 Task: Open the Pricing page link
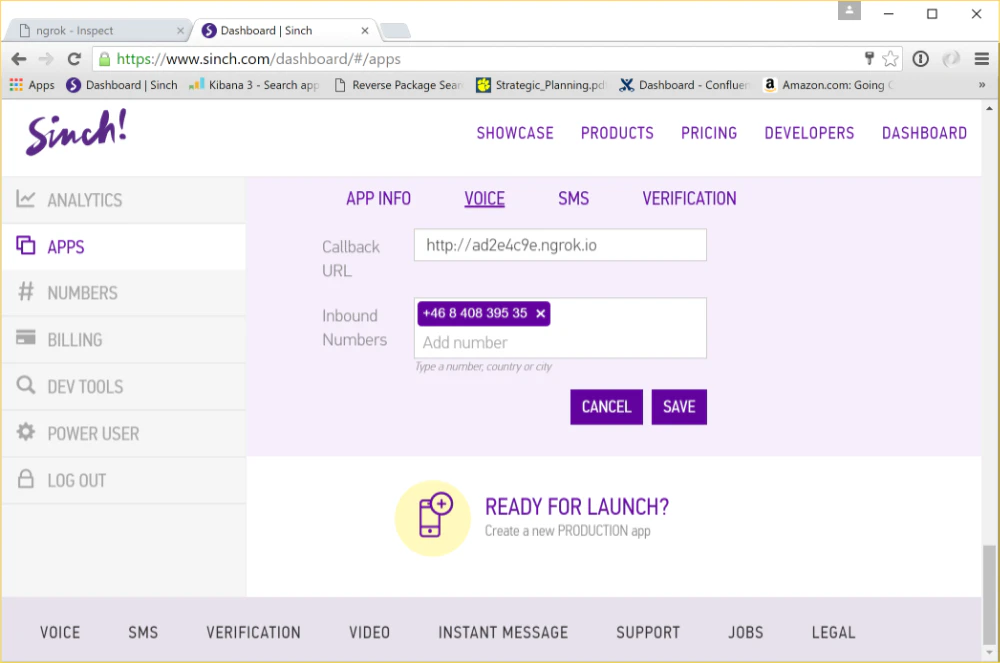709,133
